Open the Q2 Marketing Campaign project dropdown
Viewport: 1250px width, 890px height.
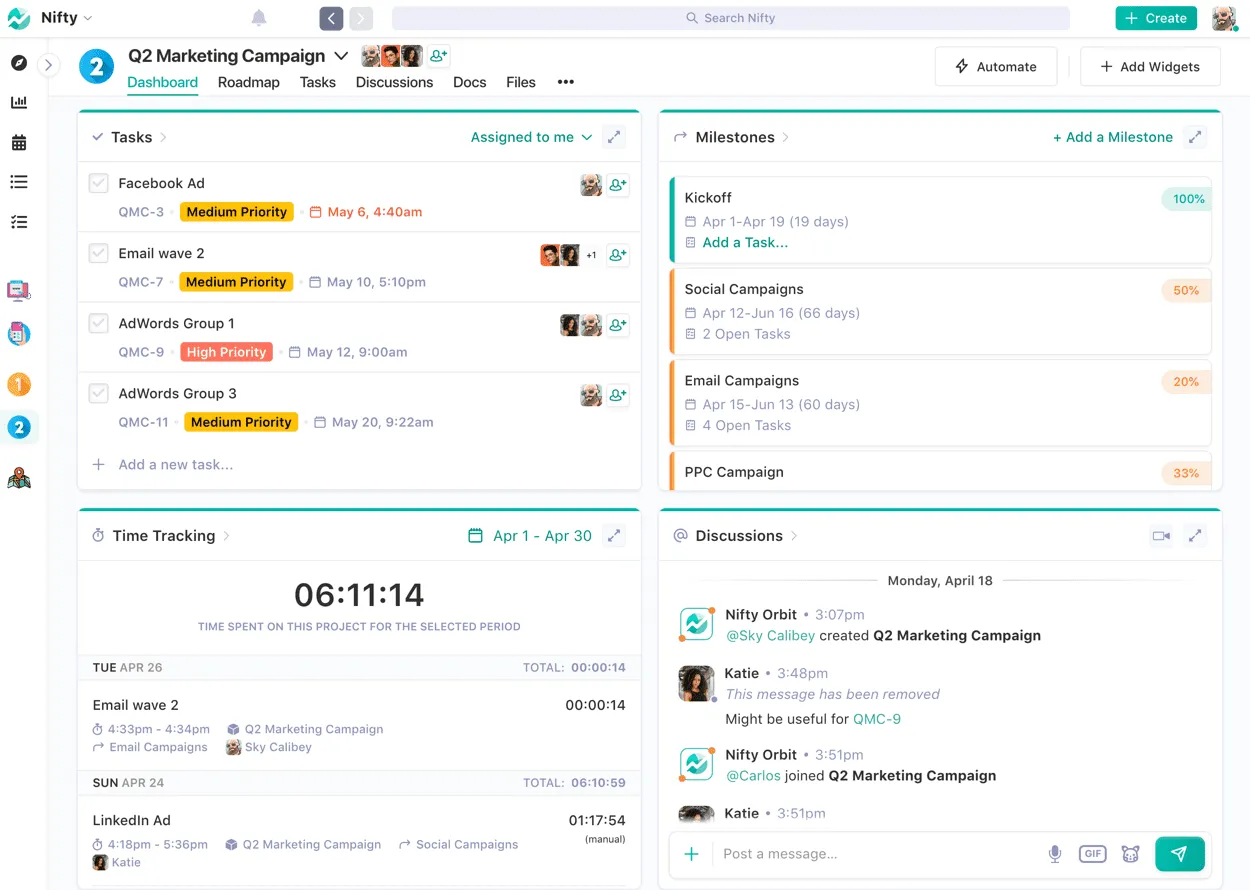[x=341, y=56]
